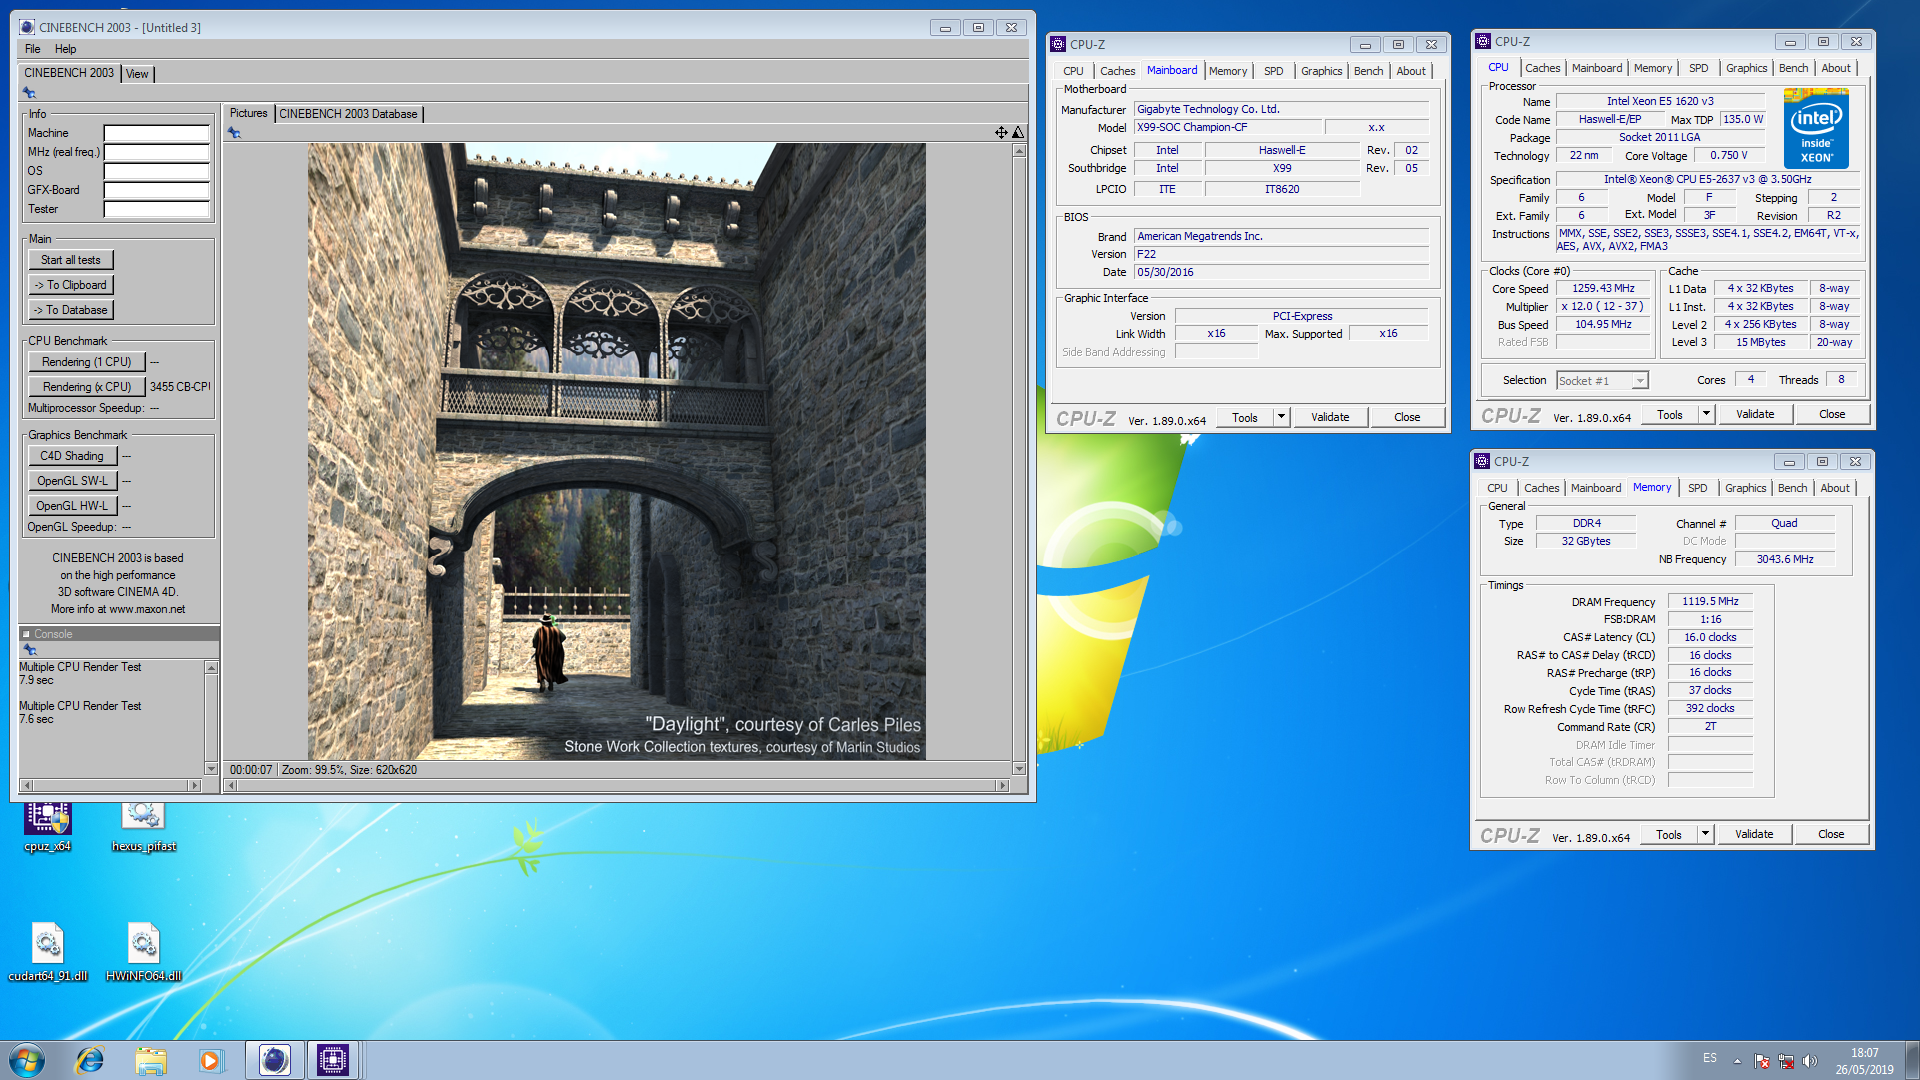Launch Internet Explorer from taskbar
The image size is (1920, 1080).
click(90, 1060)
